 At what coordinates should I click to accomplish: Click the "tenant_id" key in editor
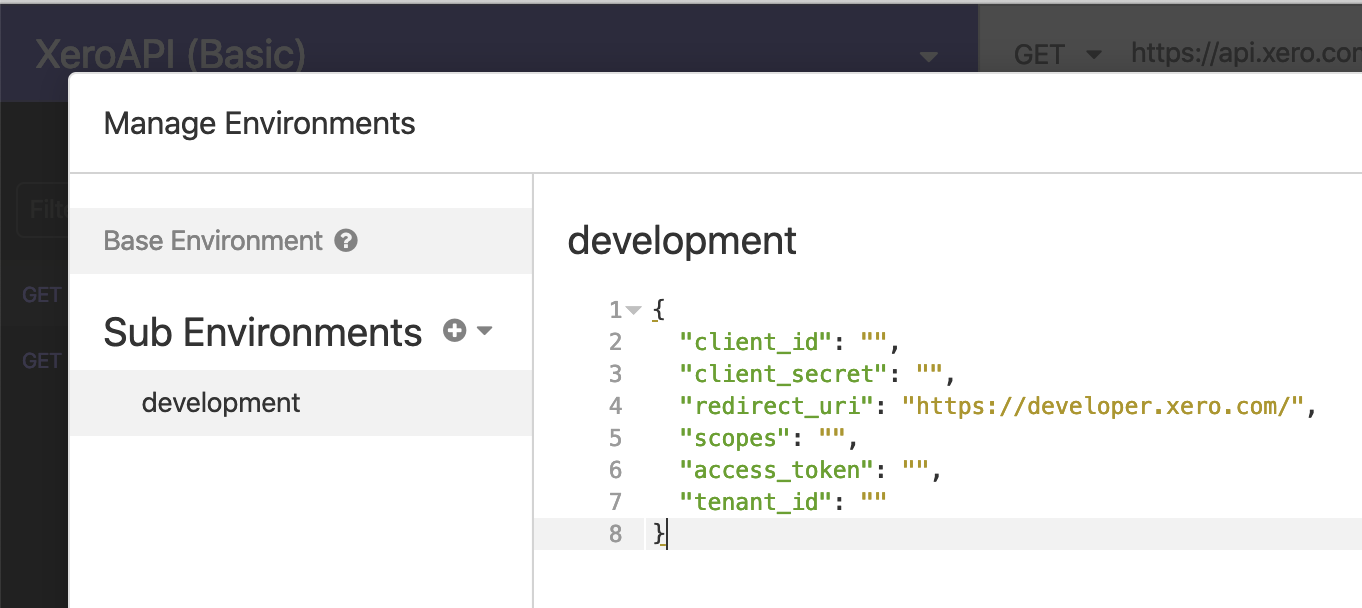(x=757, y=502)
